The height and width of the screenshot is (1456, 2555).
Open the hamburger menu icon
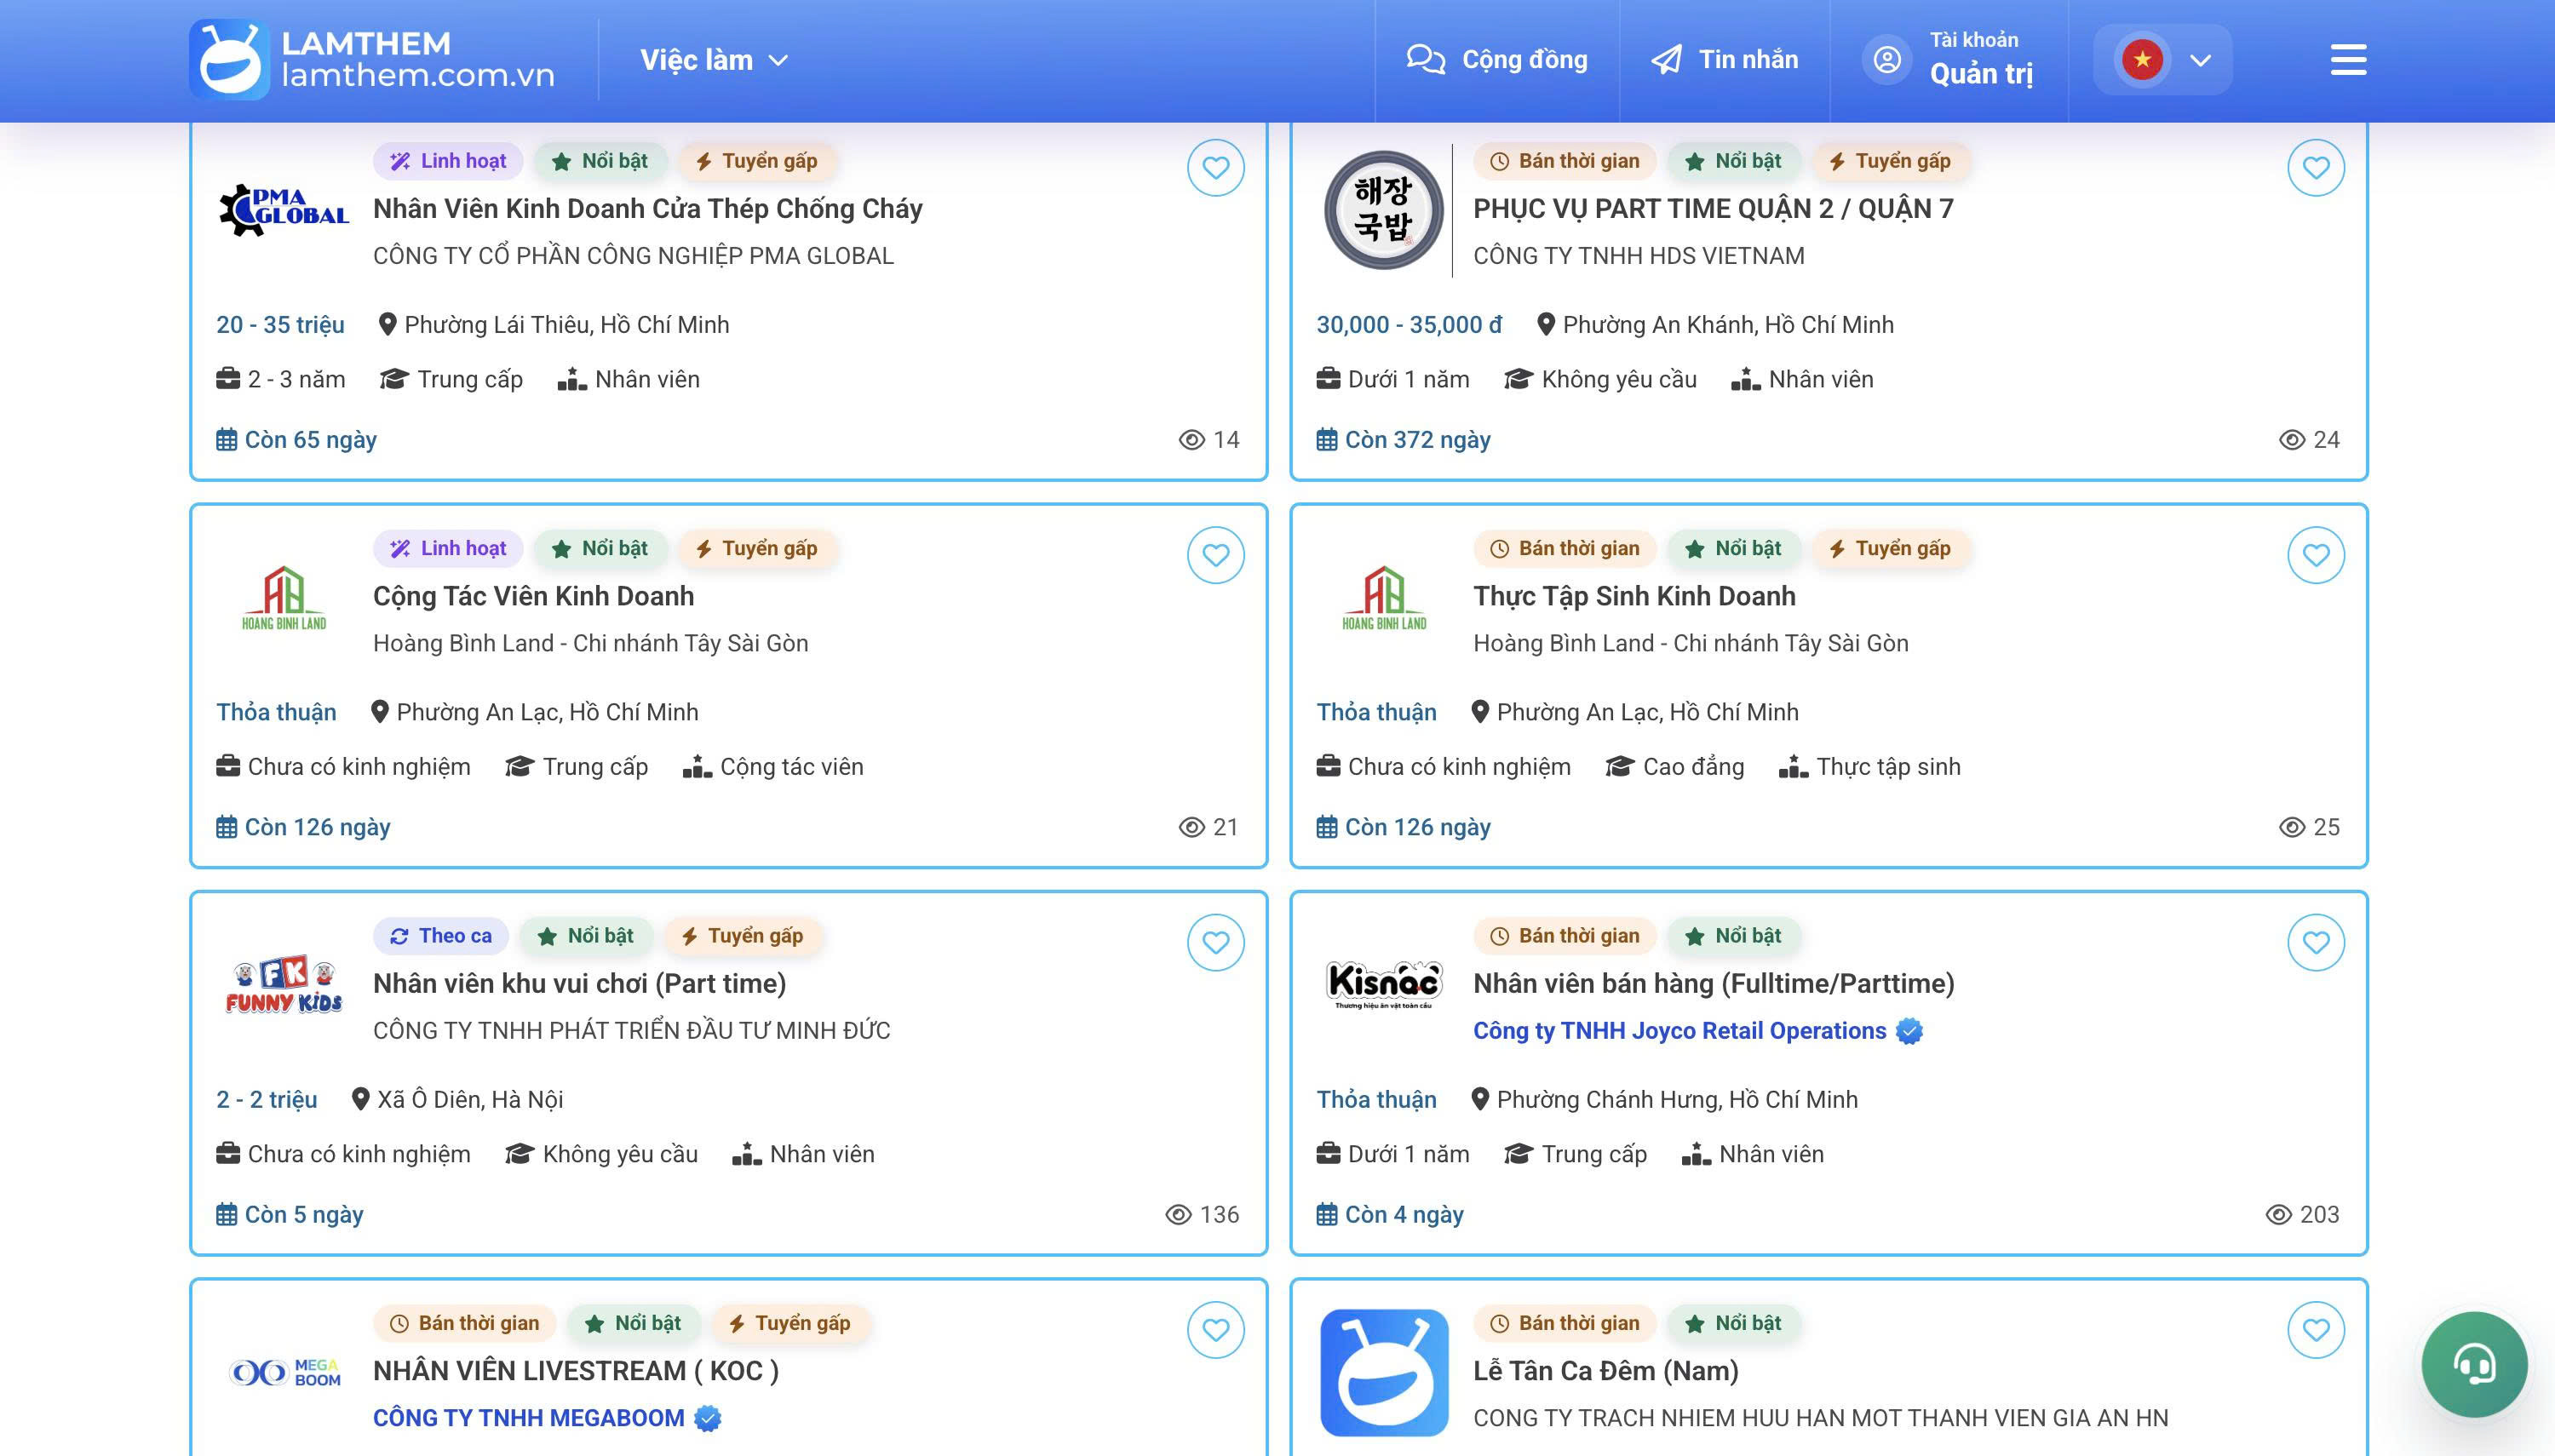pos(2348,59)
